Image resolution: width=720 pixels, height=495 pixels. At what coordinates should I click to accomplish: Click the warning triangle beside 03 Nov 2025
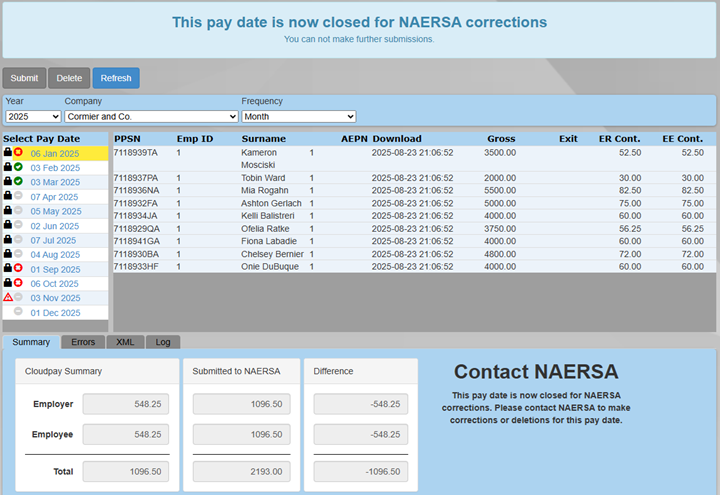pyautogui.click(x=8, y=298)
